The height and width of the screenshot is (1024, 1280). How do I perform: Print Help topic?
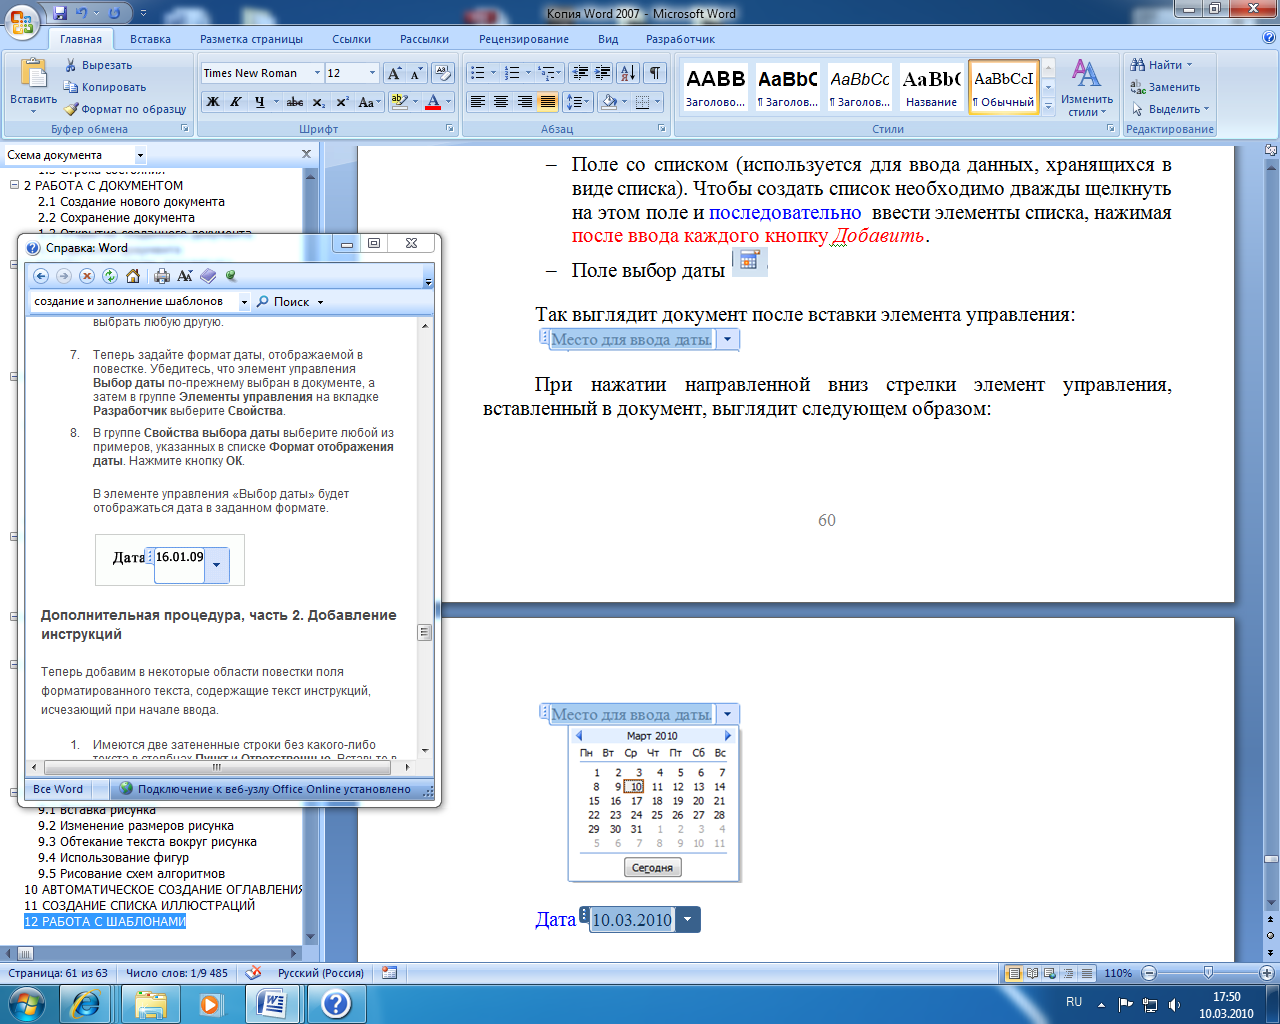pos(162,276)
